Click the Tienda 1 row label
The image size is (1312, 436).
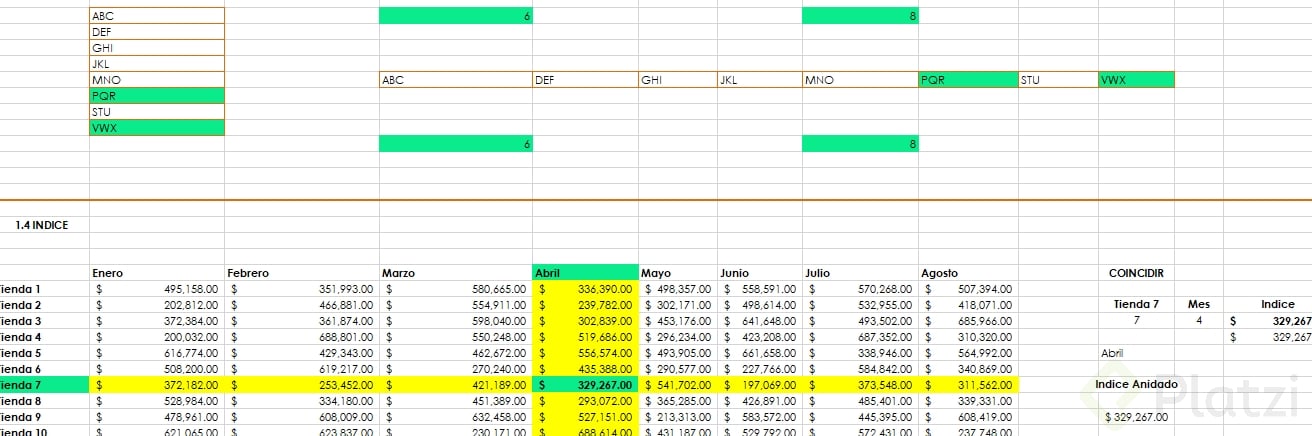(x=45, y=289)
